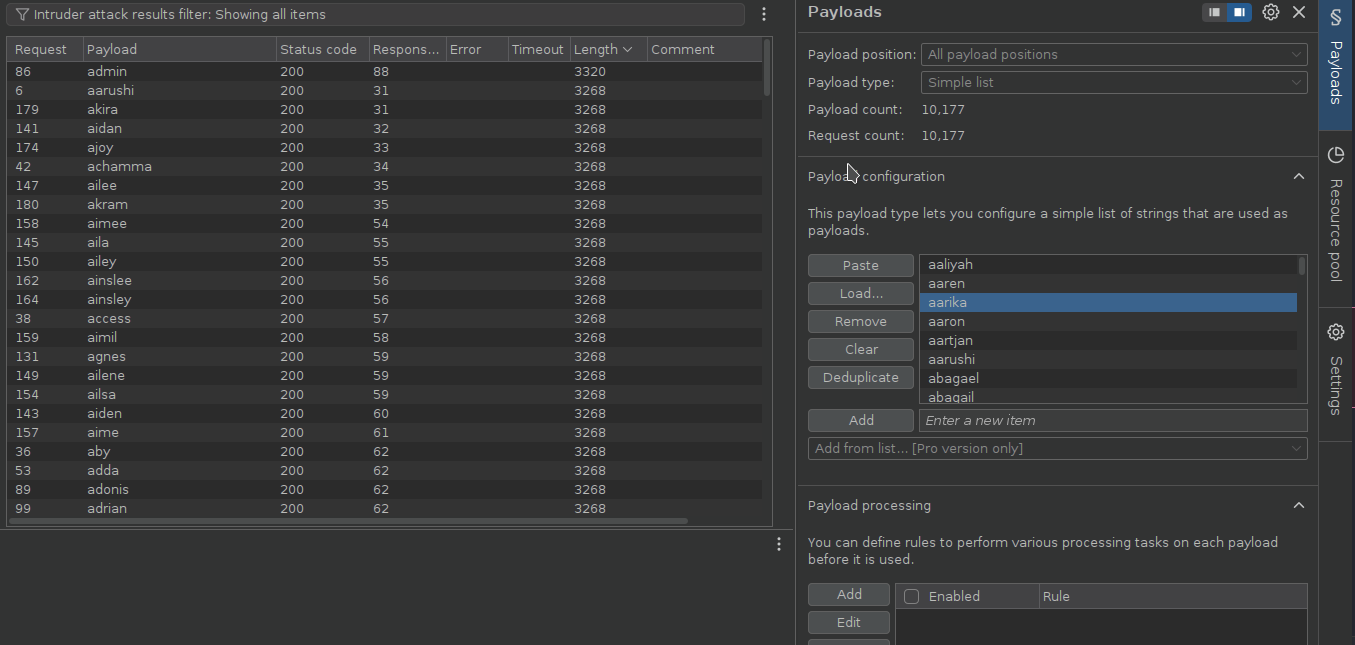Enable the payload processing rule checkbox
This screenshot has width=1355, height=645.
[911, 596]
